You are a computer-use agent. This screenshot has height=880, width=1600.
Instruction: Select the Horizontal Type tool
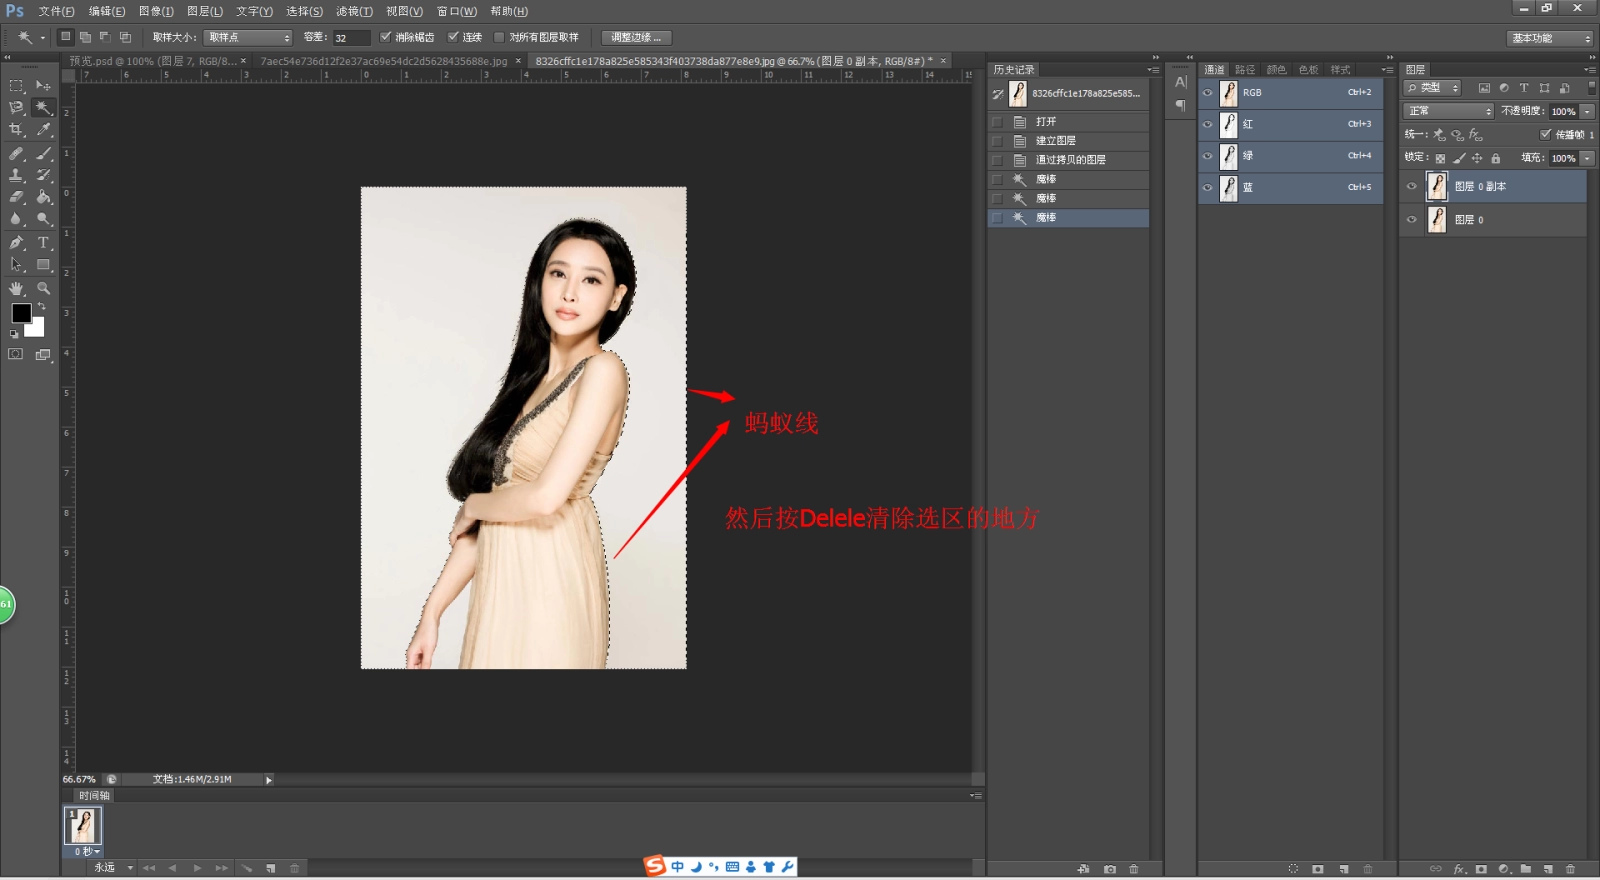43,243
